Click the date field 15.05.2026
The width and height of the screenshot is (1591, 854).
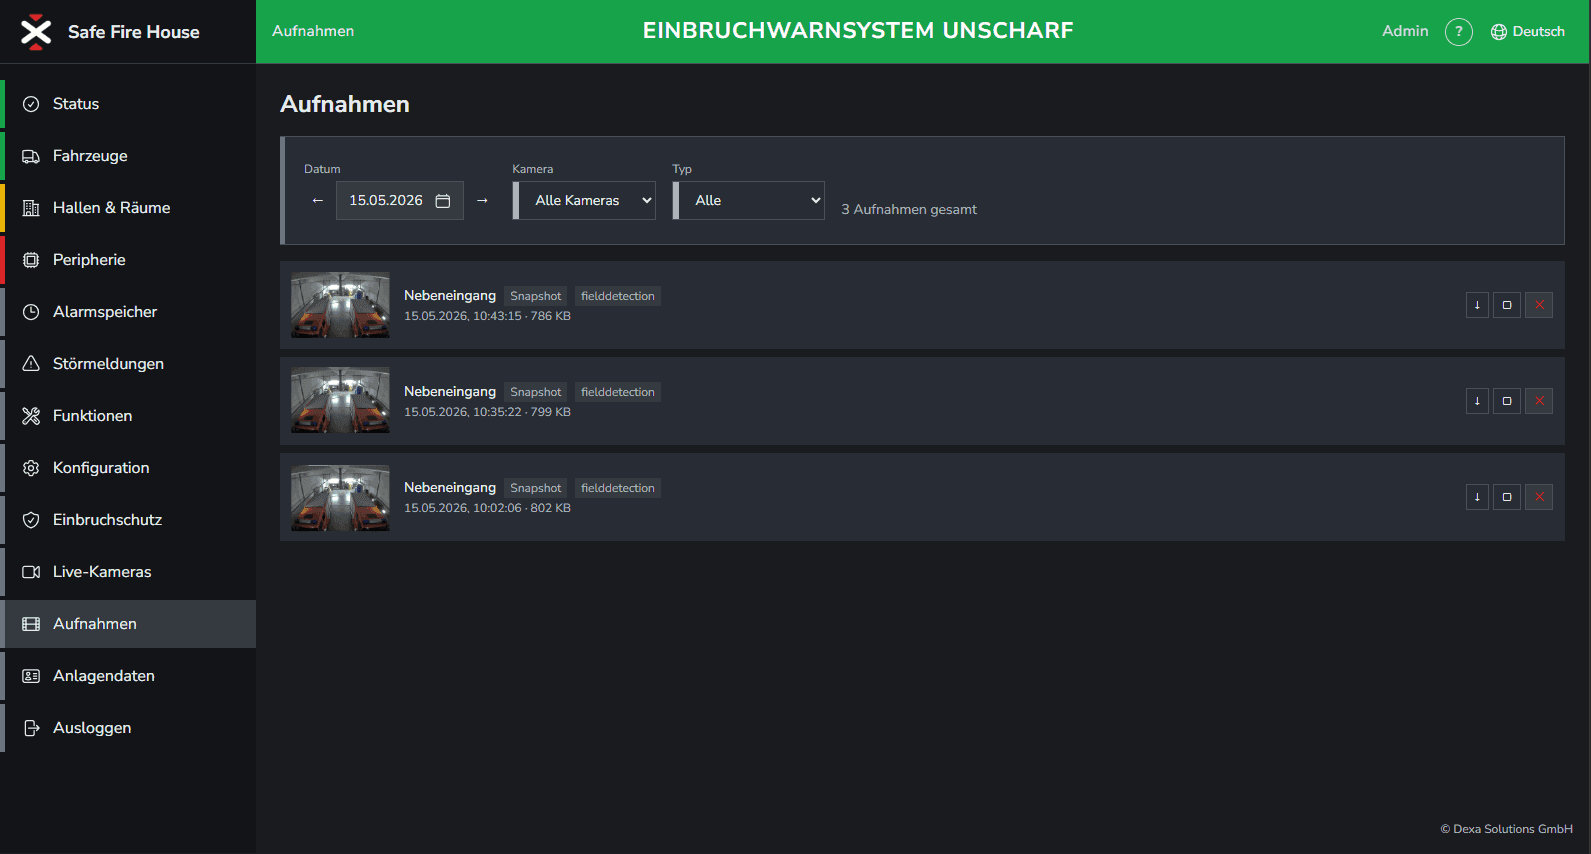(399, 201)
